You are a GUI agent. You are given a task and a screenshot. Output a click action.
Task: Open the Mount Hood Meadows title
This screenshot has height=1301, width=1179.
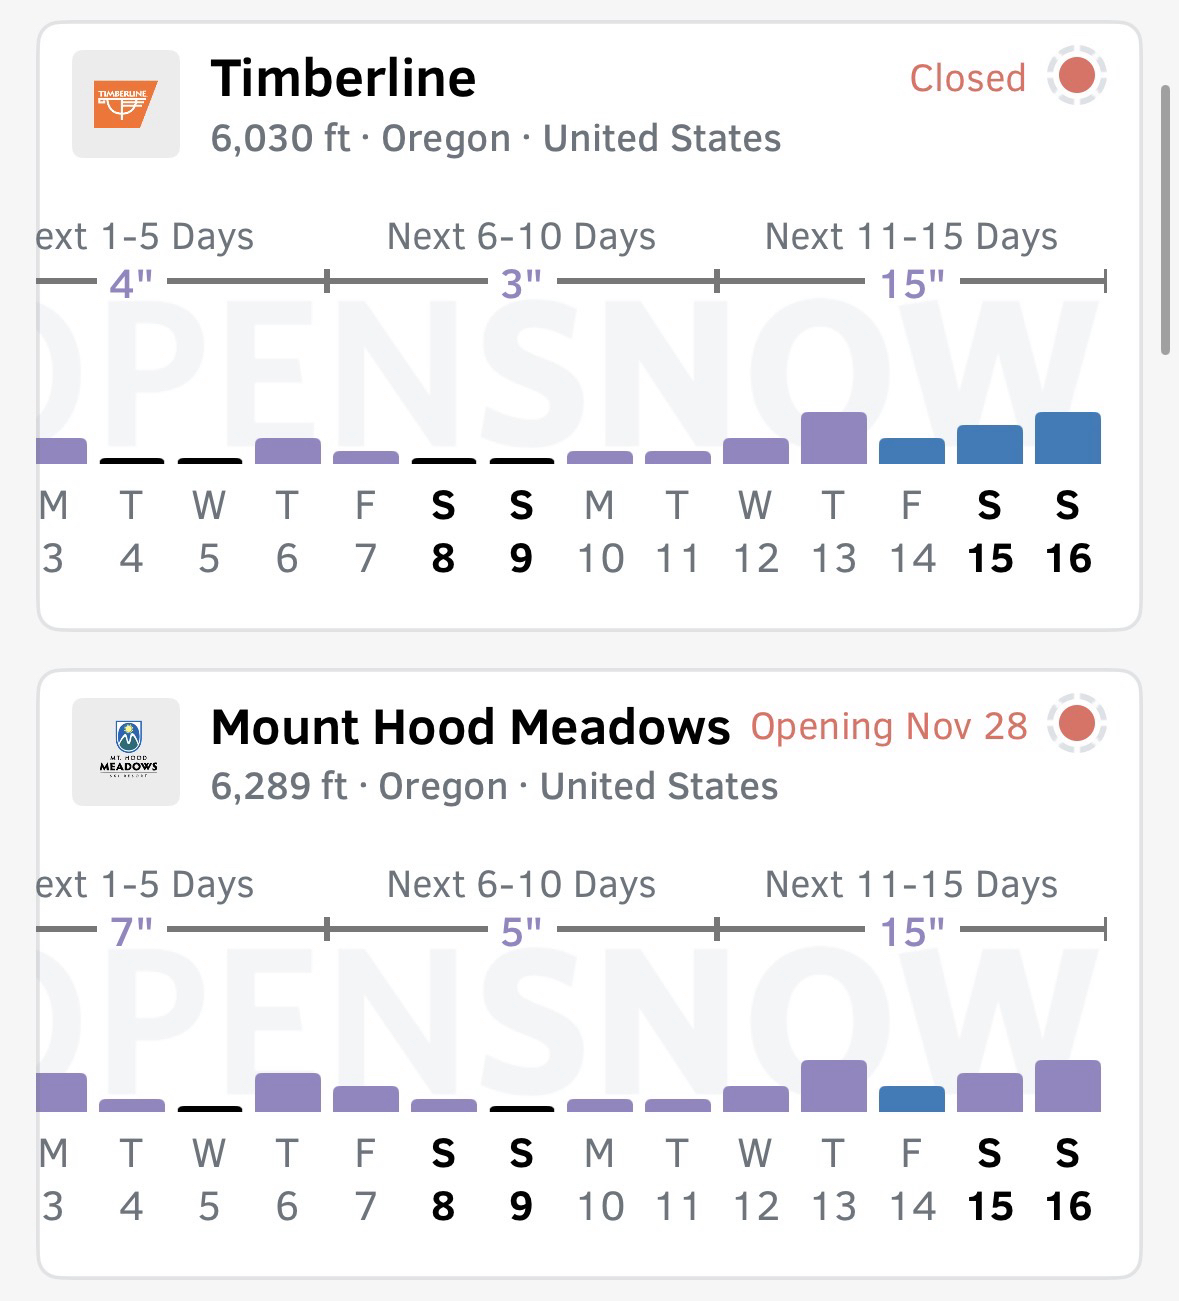(471, 727)
